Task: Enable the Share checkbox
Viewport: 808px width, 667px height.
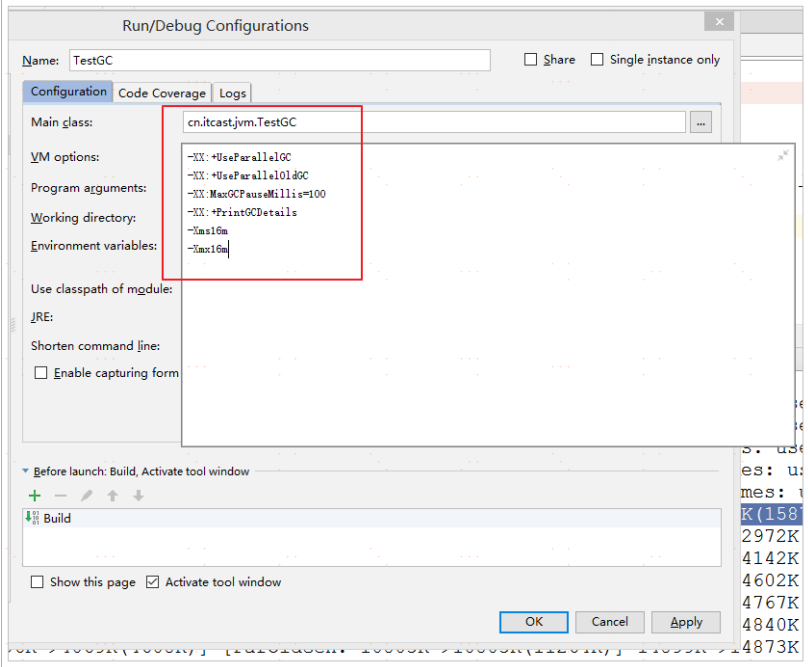Action: point(530,59)
